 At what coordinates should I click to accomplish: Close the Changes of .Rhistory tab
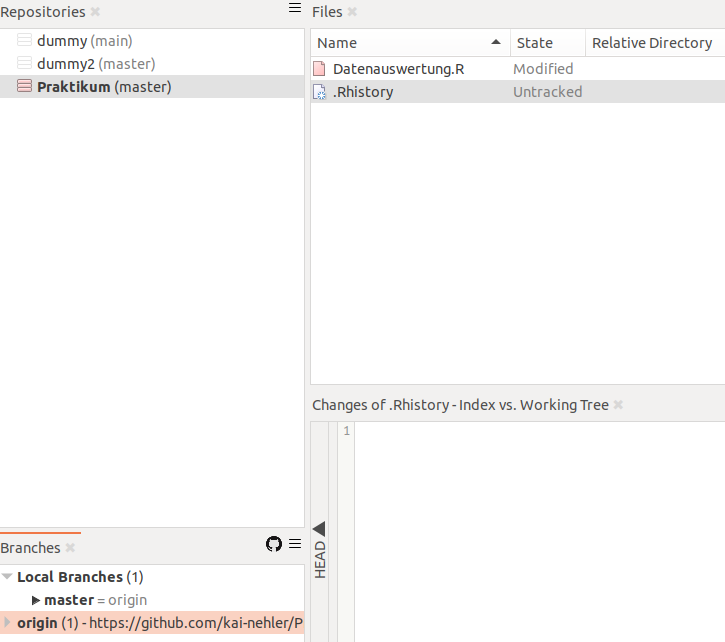click(x=618, y=405)
